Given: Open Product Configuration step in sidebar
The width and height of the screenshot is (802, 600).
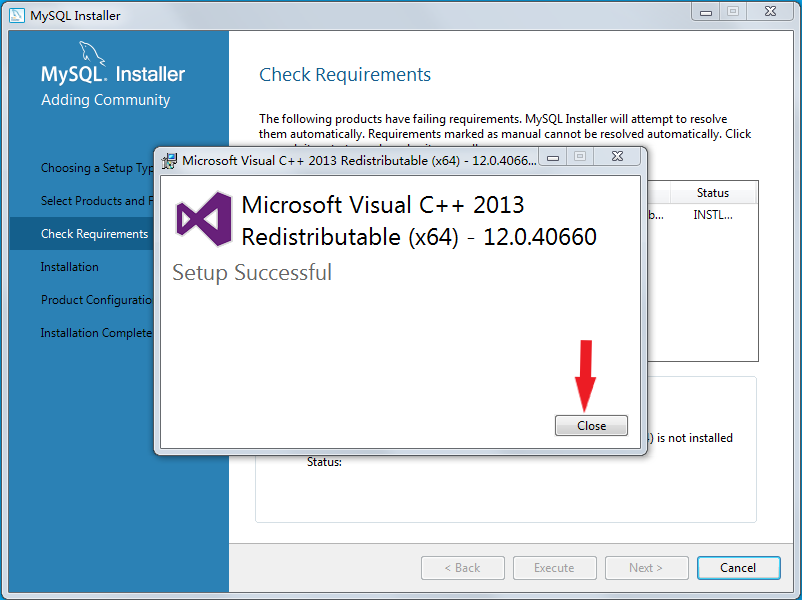Looking at the screenshot, I should (x=97, y=300).
